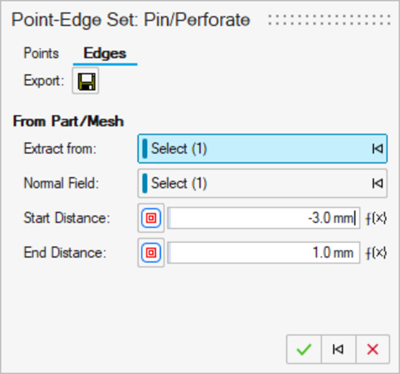Click the Export save disk icon

point(86,81)
